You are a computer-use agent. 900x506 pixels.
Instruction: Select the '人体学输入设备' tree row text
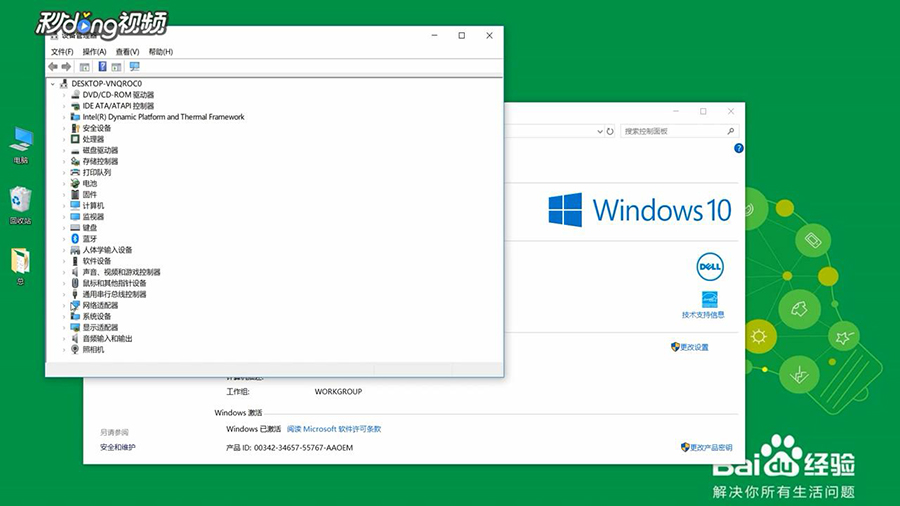107,250
